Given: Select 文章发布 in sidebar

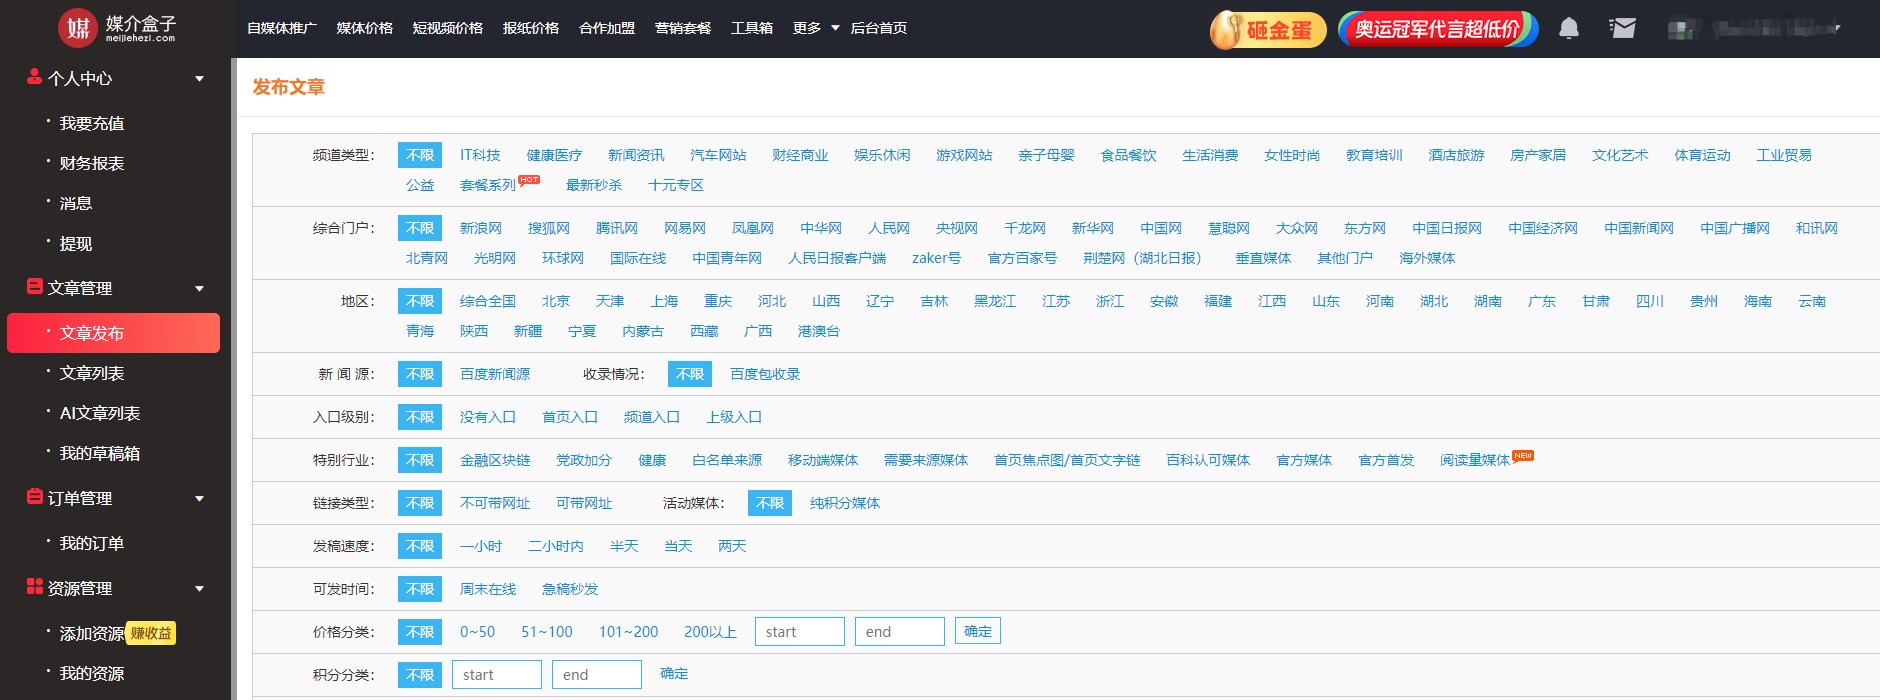Looking at the screenshot, I should click(x=113, y=333).
